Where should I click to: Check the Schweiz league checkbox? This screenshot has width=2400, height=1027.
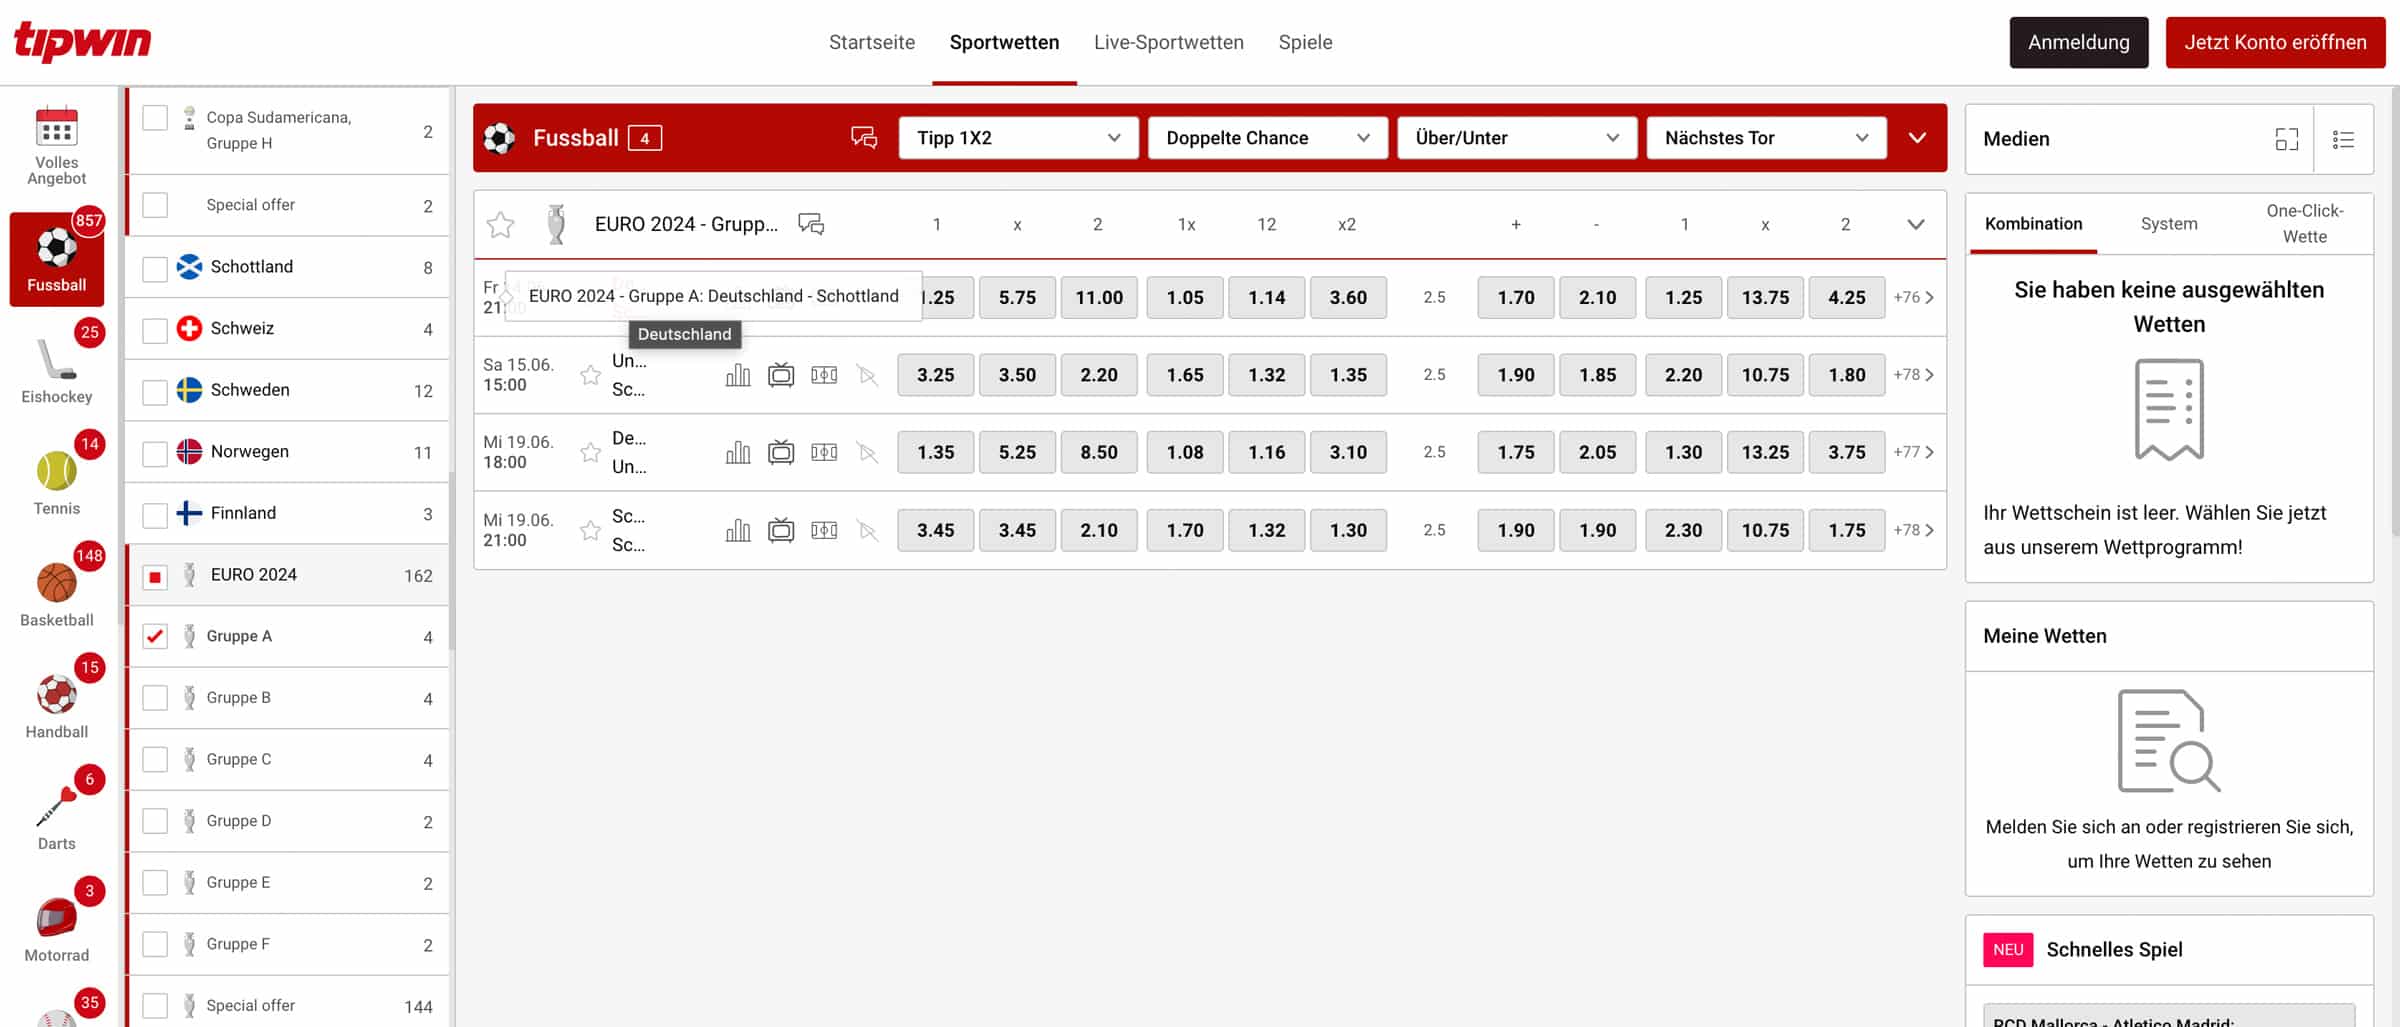(x=155, y=331)
